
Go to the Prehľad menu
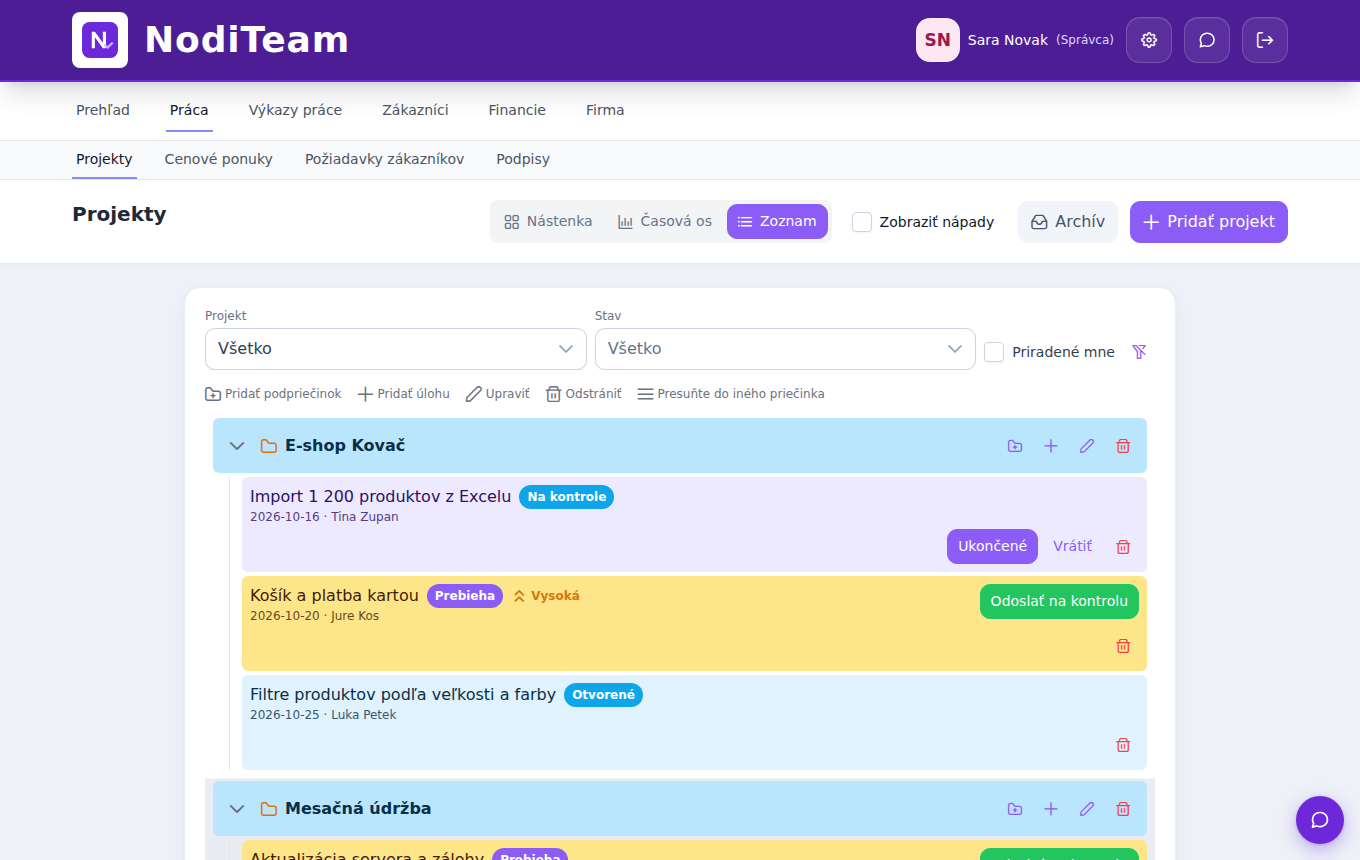pyautogui.click(x=103, y=110)
